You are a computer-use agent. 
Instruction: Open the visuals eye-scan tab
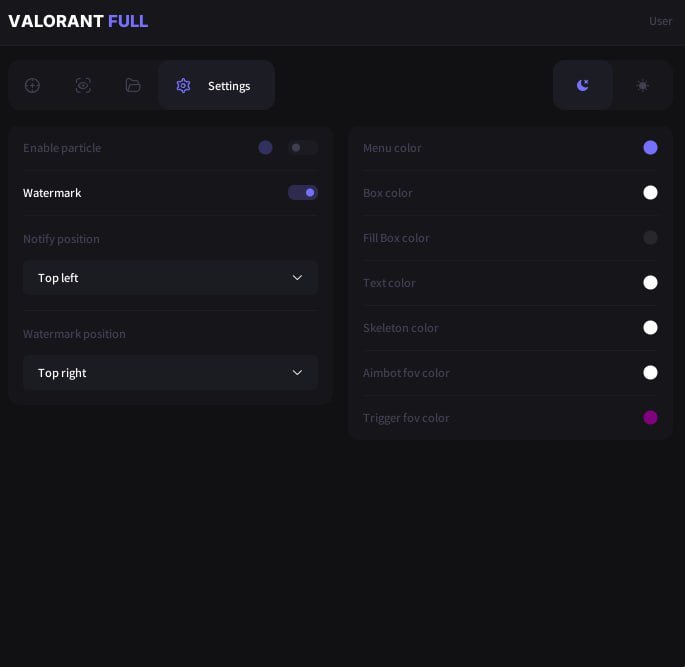point(83,86)
